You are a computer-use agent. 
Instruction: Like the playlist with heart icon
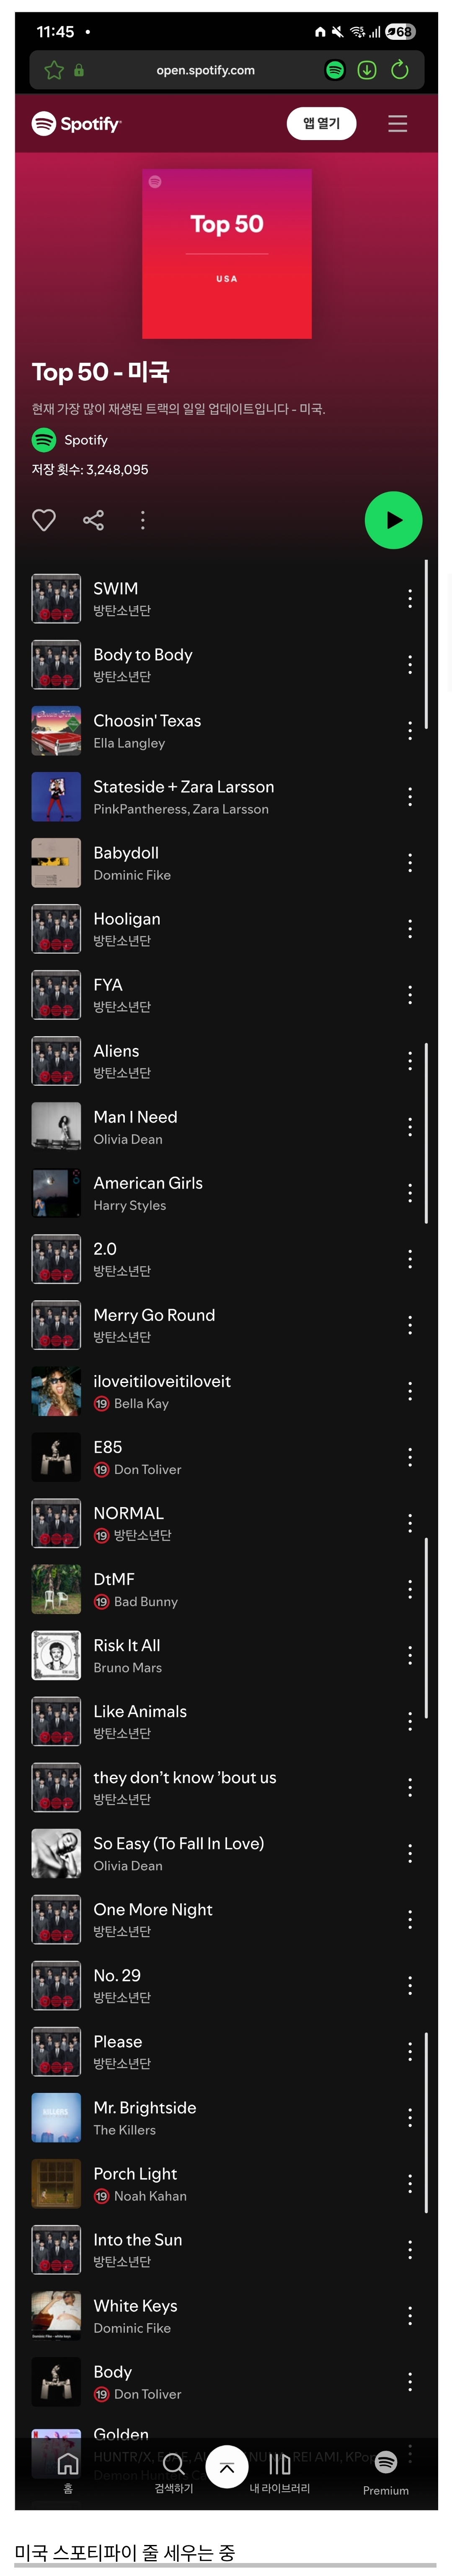tap(44, 520)
